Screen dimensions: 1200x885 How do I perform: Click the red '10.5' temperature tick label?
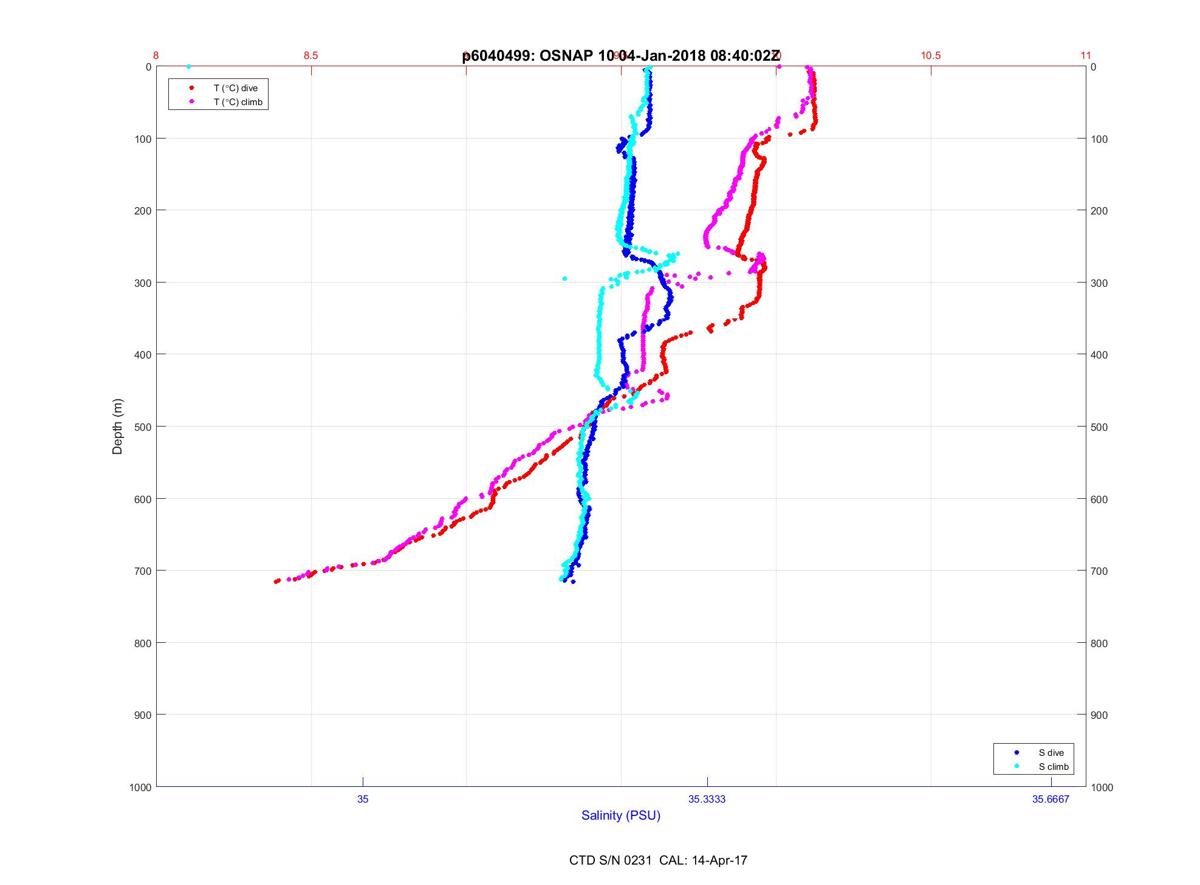931,56
